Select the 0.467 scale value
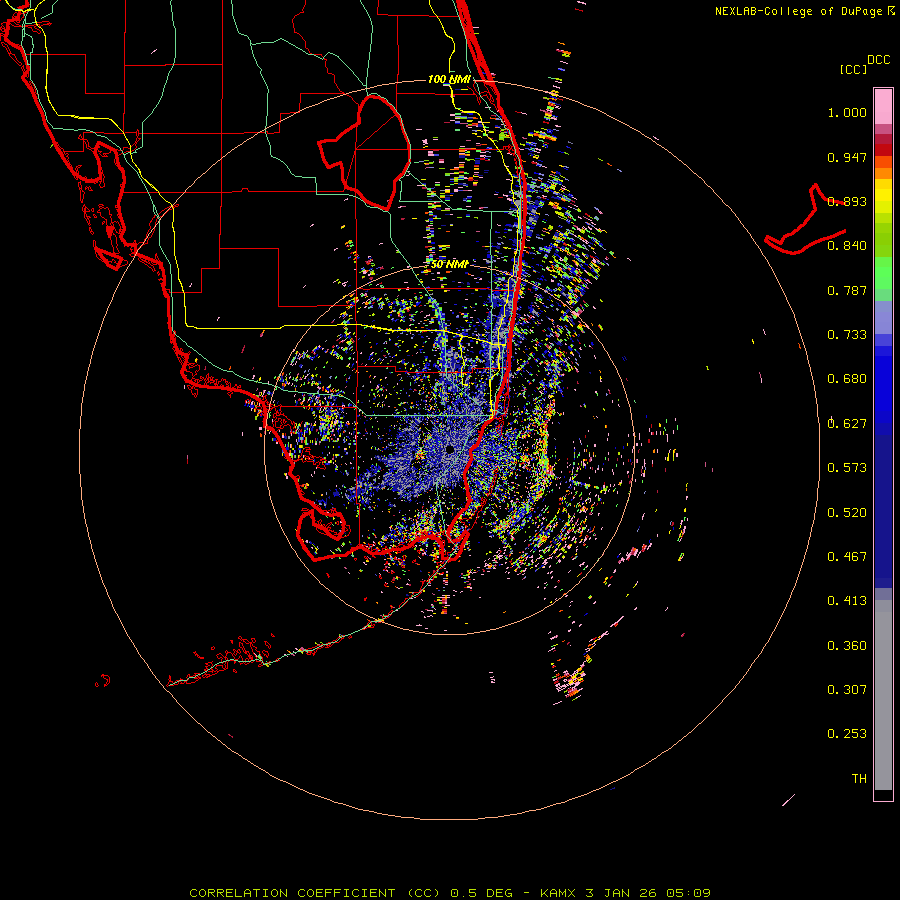Image resolution: width=900 pixels, height=900 pixels. click(847, 557)
